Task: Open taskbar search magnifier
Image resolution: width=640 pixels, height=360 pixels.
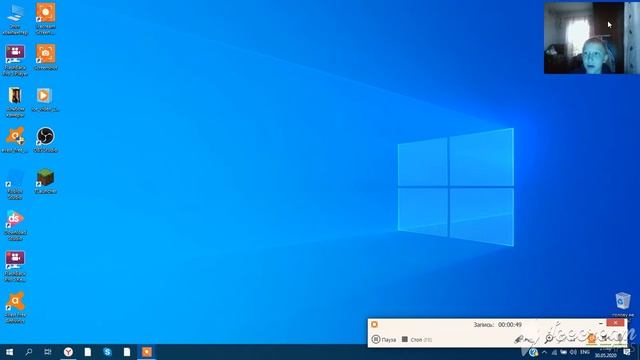Action: 29,352
